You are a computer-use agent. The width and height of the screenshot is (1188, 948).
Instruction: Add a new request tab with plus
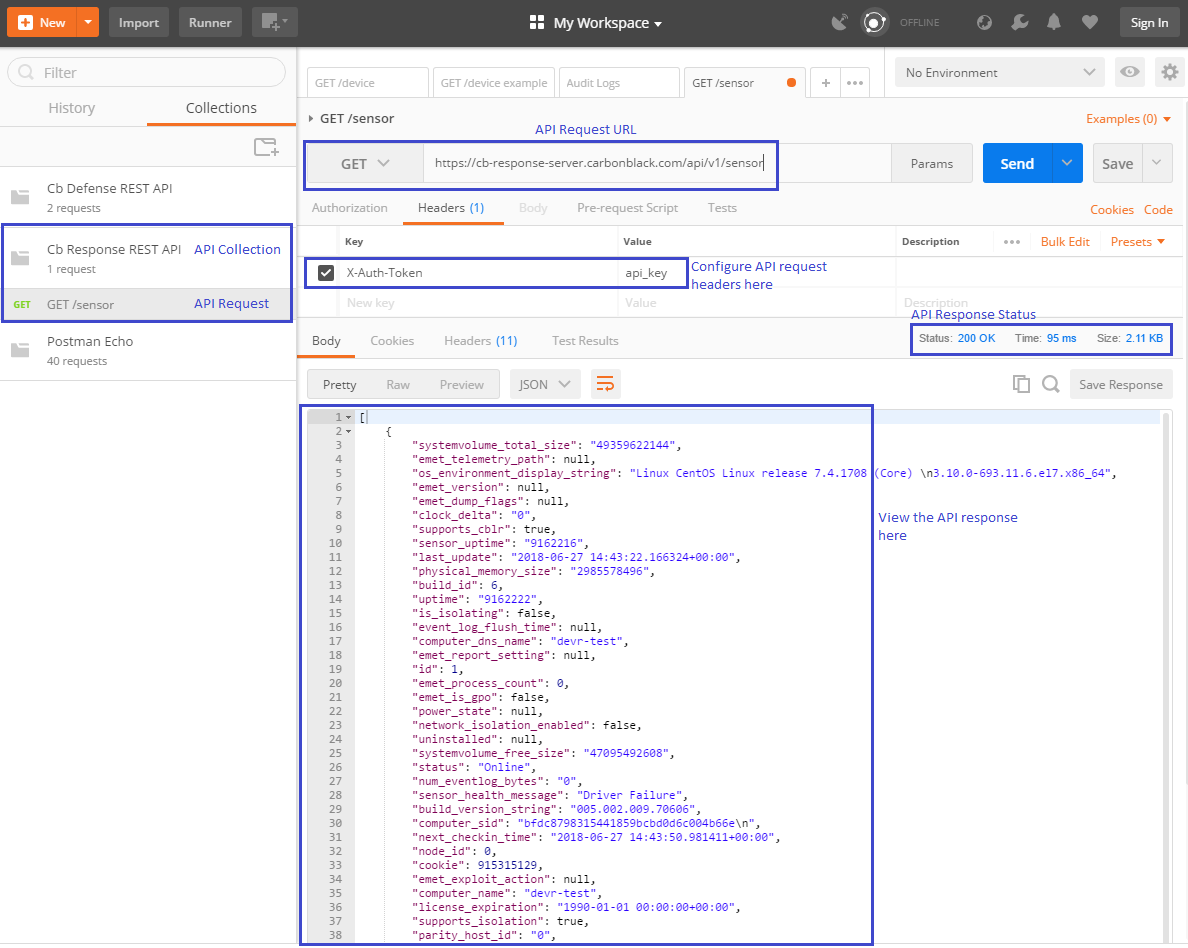[x=826, y=83]
